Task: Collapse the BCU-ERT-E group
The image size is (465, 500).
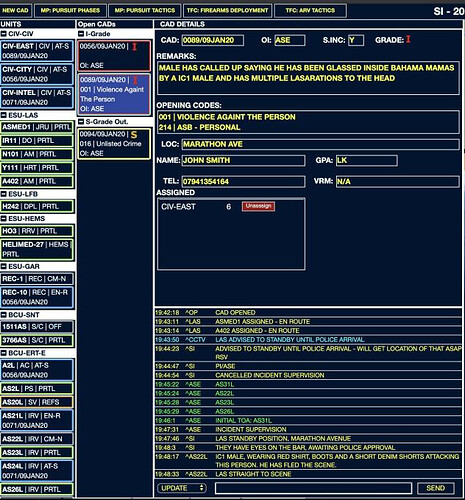Action: tap(4, 353)
